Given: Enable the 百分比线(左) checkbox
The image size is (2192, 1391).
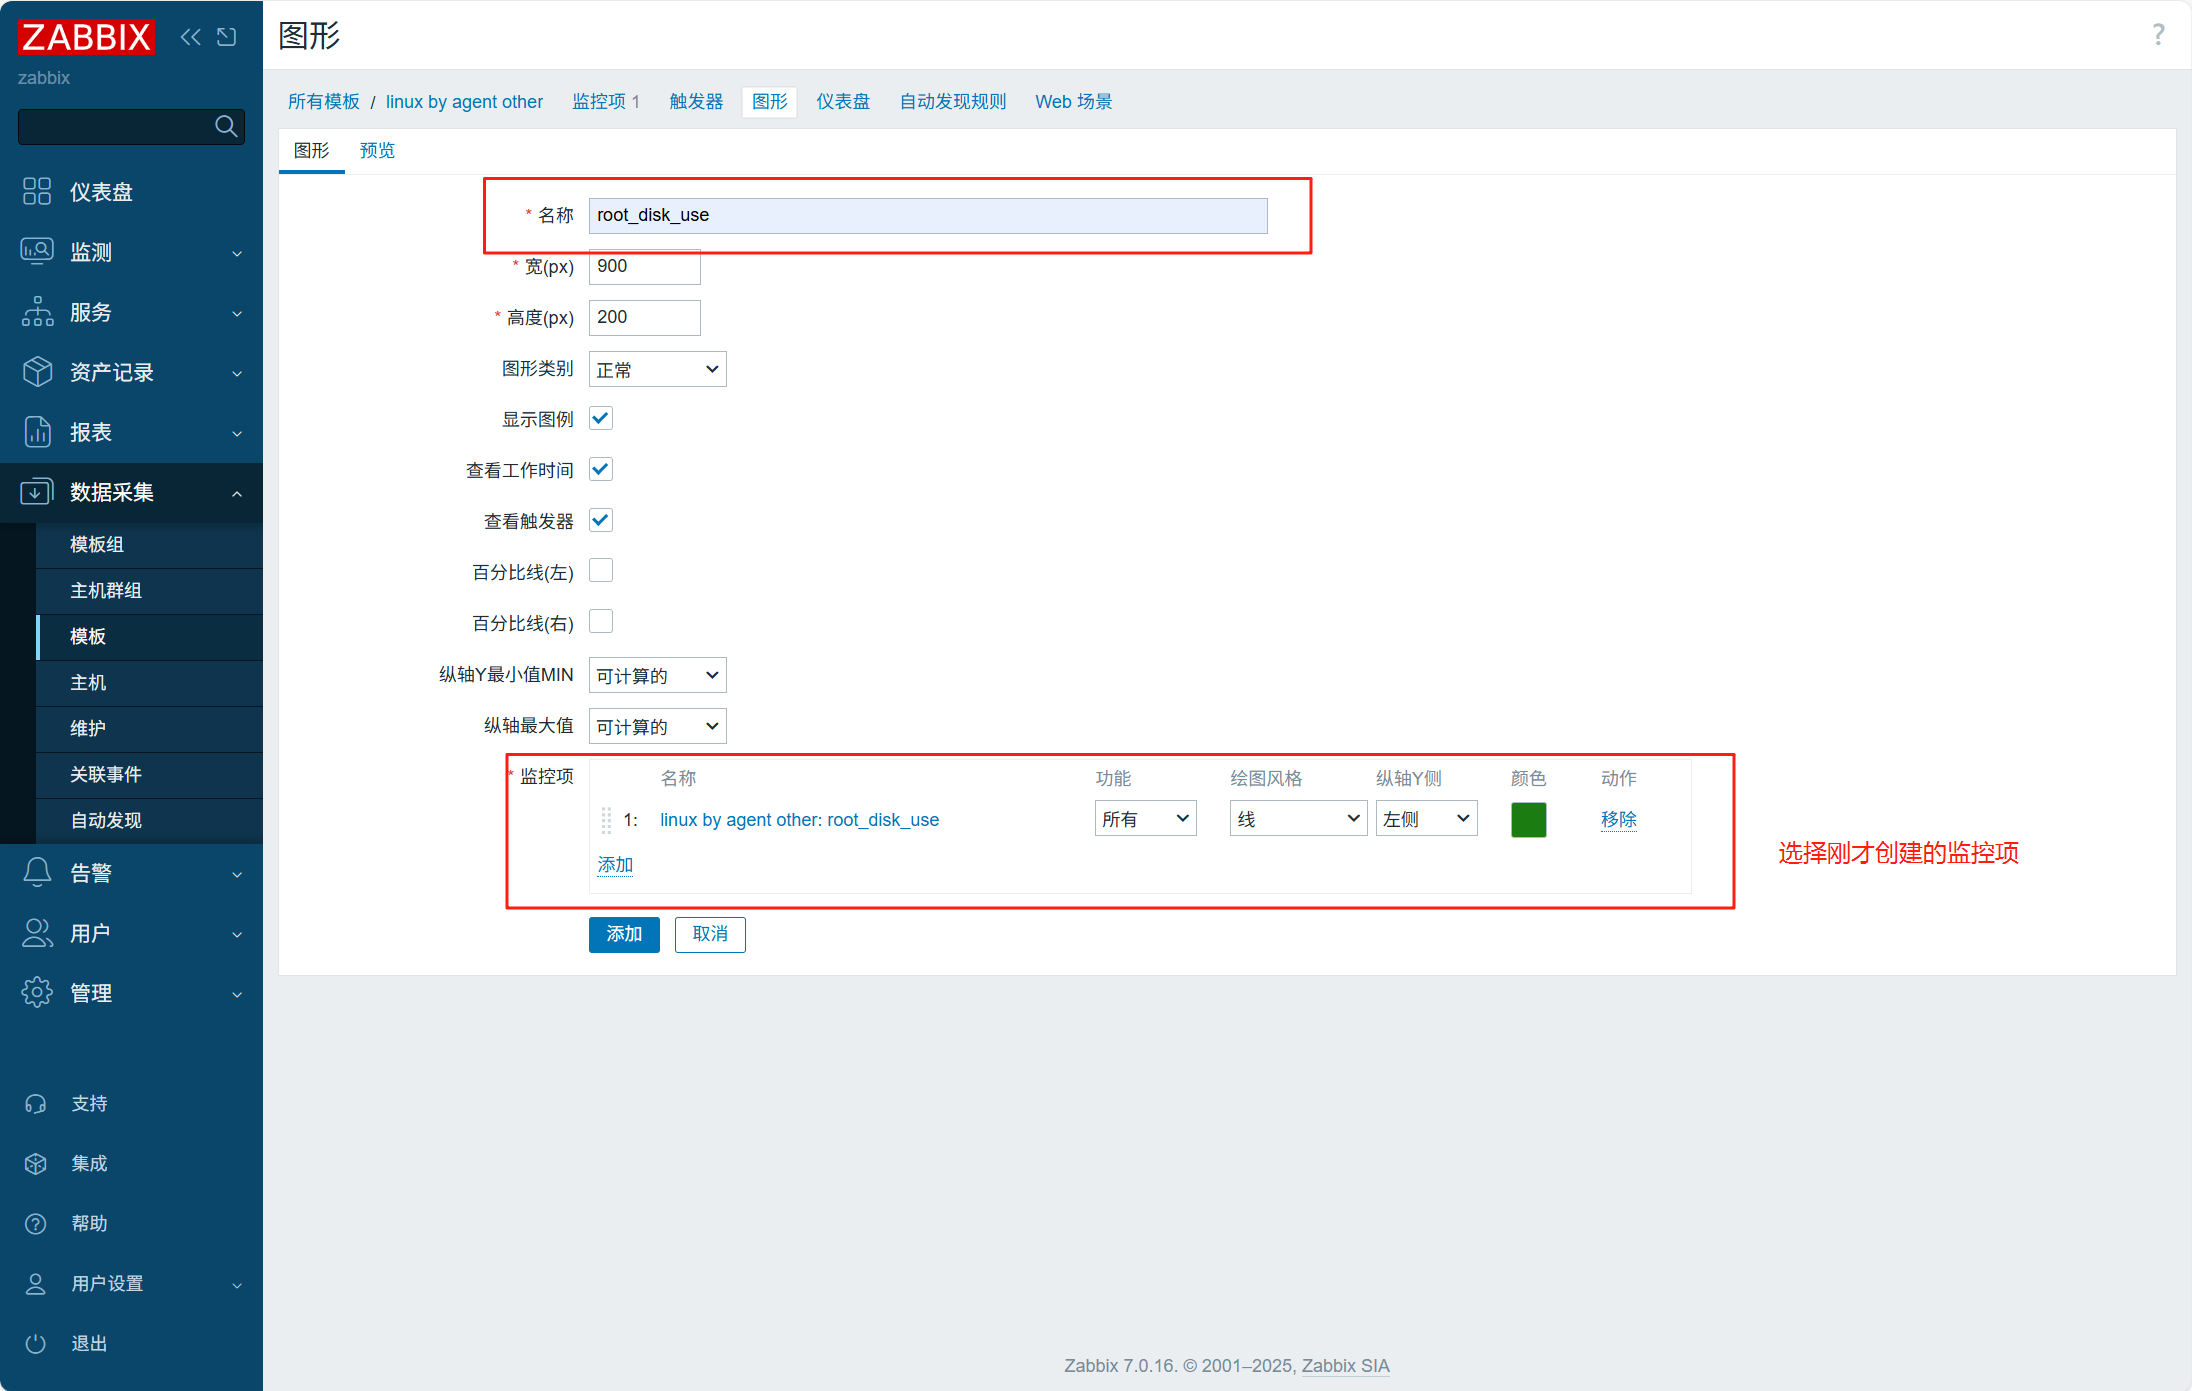Looking at the screenshot, I should tap(601, 571).
